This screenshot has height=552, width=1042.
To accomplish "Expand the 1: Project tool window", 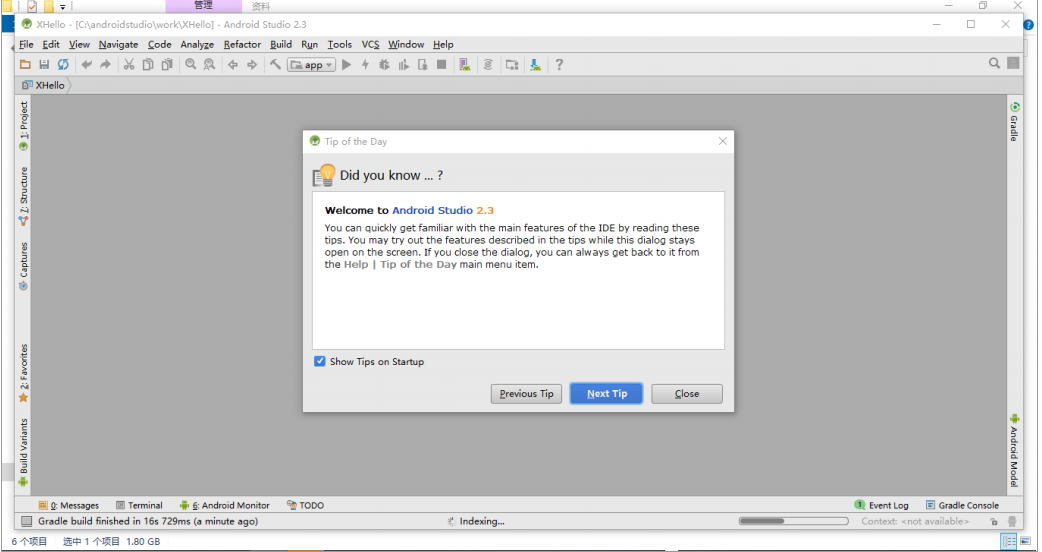I will pyautogui.click(x=24, y=125).
